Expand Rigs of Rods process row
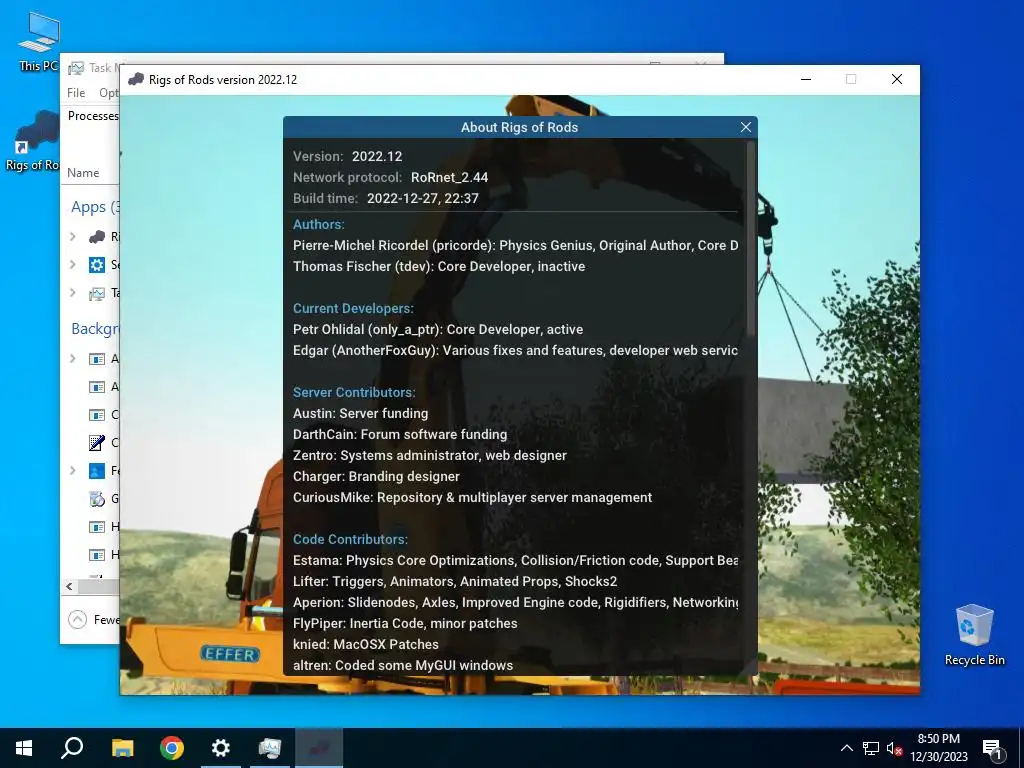Image resolution: width=1024 pixels, height=768 pixels. click(72, 236)
